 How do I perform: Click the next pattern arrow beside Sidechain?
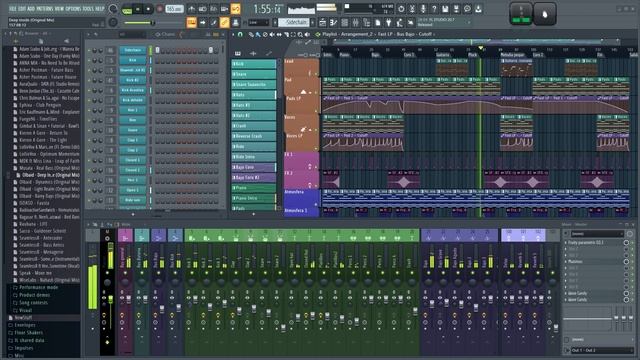point(313,22)
